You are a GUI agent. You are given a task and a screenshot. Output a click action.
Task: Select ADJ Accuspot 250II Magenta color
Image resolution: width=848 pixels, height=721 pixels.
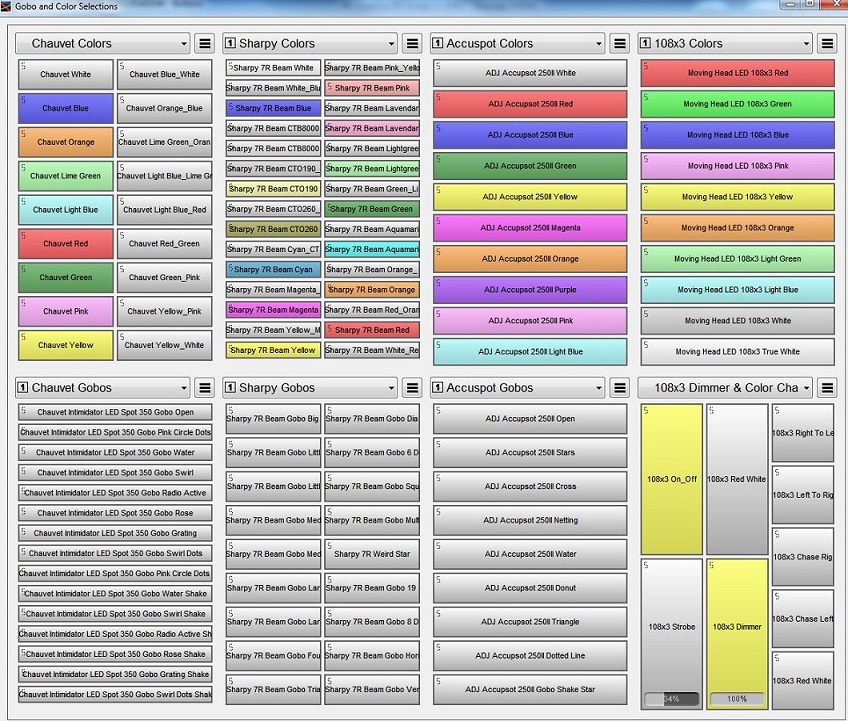pyautogui.click(x=530, y=228)
